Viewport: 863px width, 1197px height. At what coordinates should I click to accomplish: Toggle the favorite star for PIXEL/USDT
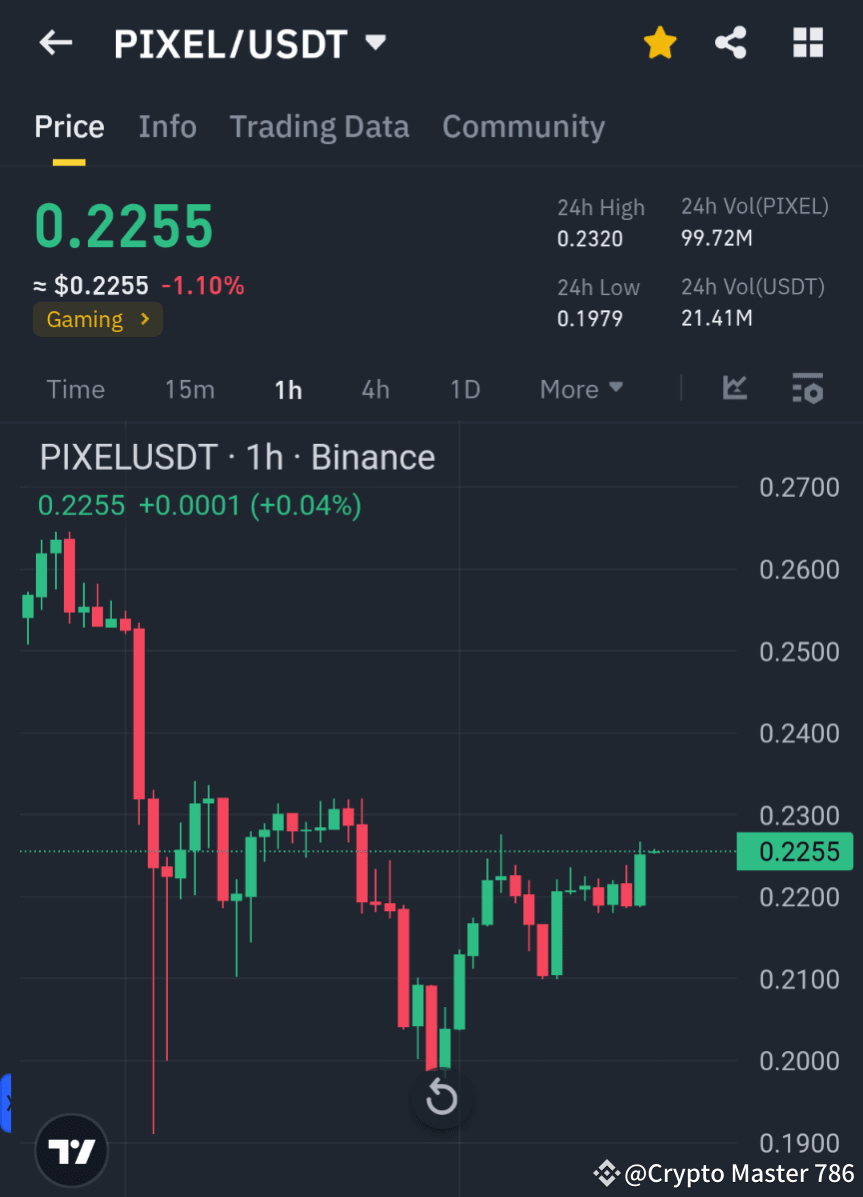point(660,42)
